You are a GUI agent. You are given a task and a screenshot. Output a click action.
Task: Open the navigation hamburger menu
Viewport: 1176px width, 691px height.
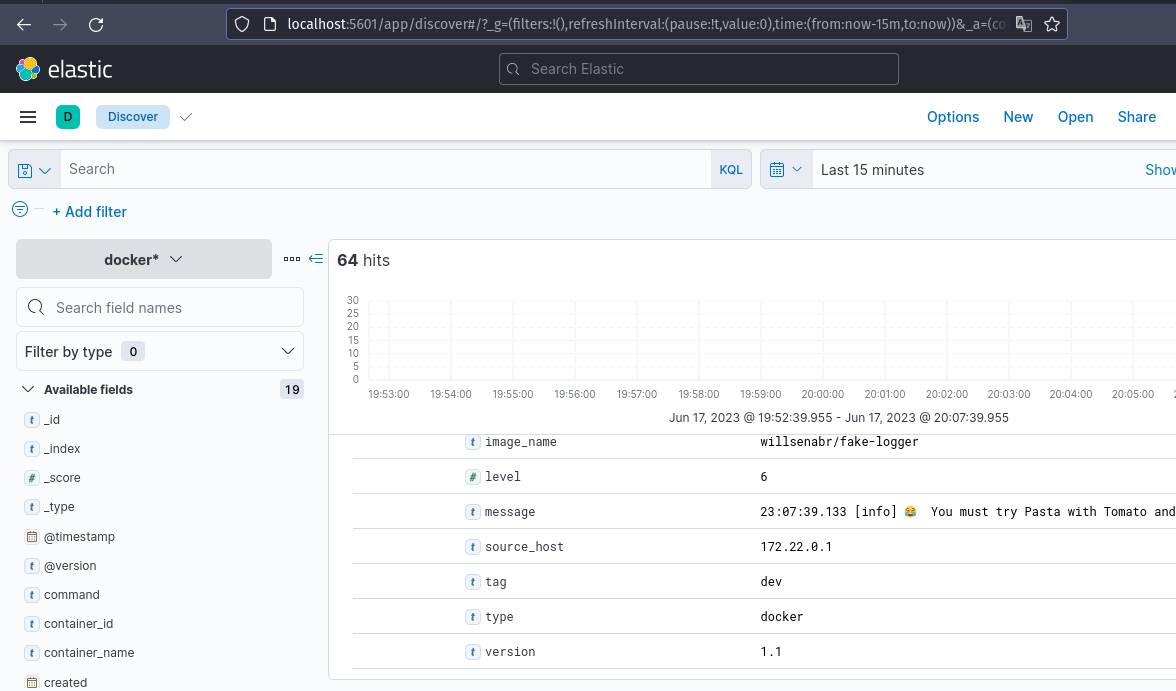tap(28, 116)
